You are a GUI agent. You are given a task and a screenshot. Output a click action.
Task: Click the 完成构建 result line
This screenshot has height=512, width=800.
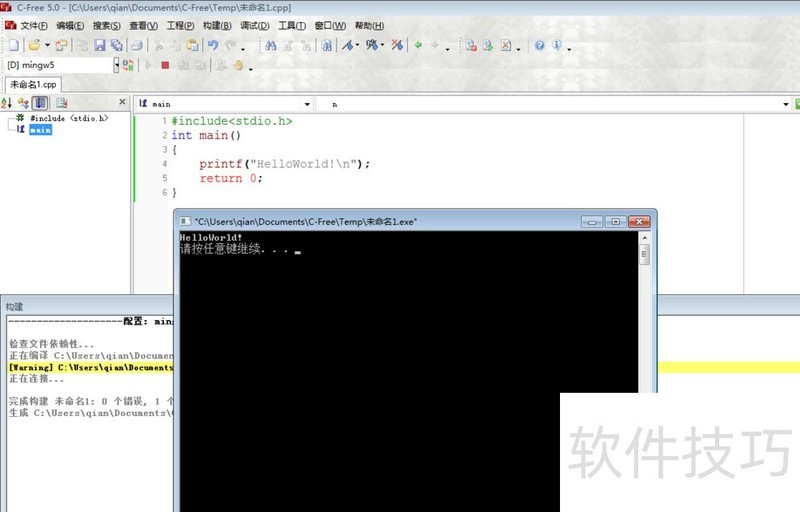tap(91, 401)
